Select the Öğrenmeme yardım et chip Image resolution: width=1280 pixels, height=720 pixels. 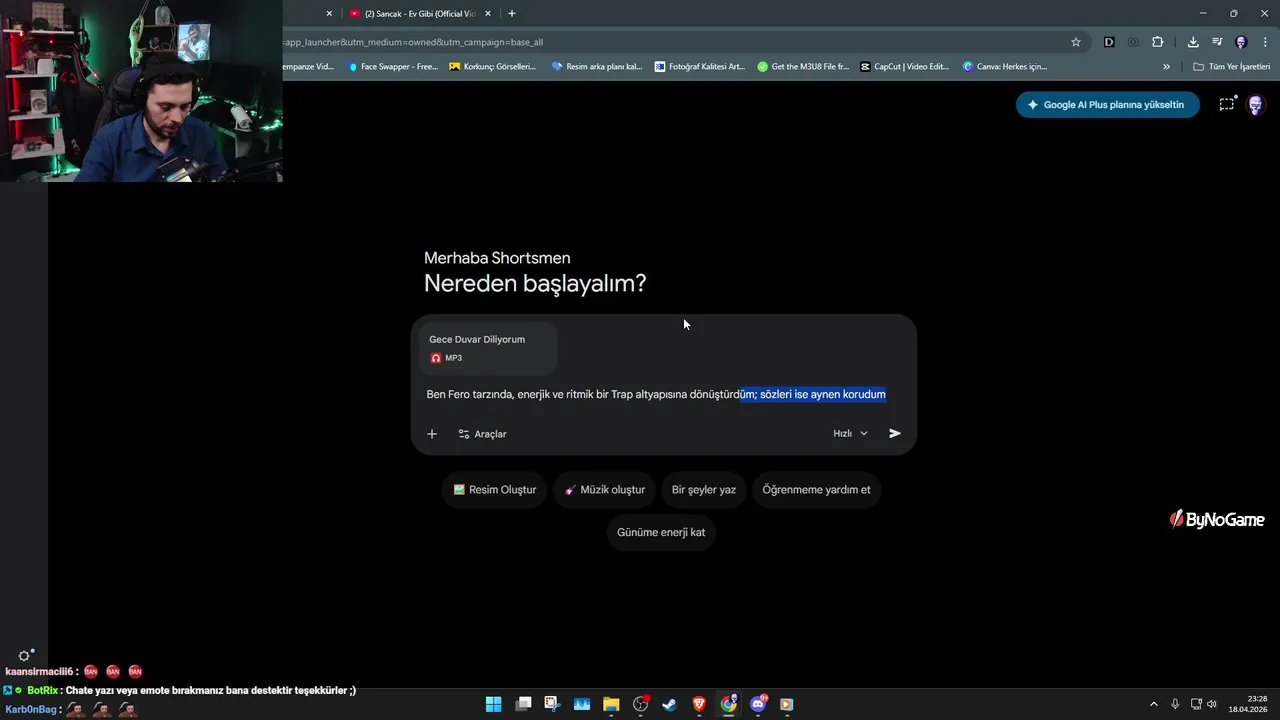coord(816,490)
